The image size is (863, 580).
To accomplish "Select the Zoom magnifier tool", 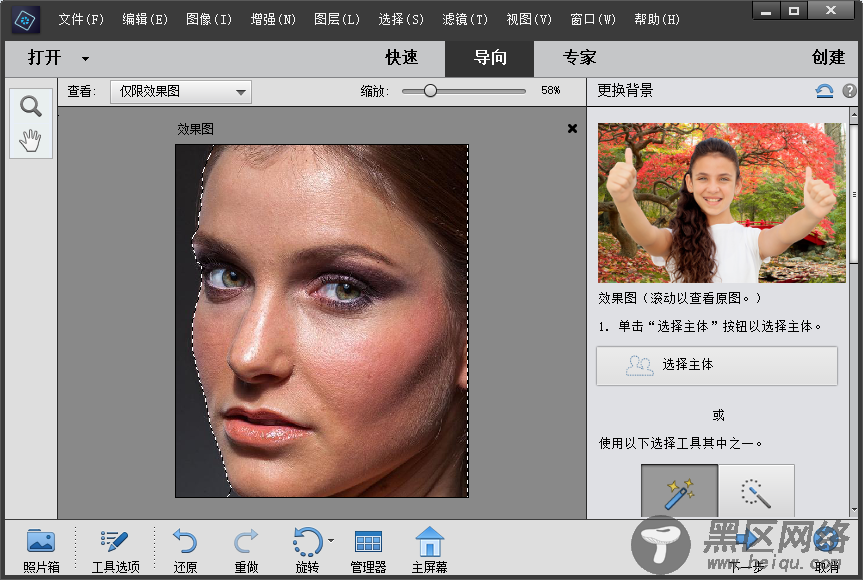I will pyautogui.click(x=31, y=106).
